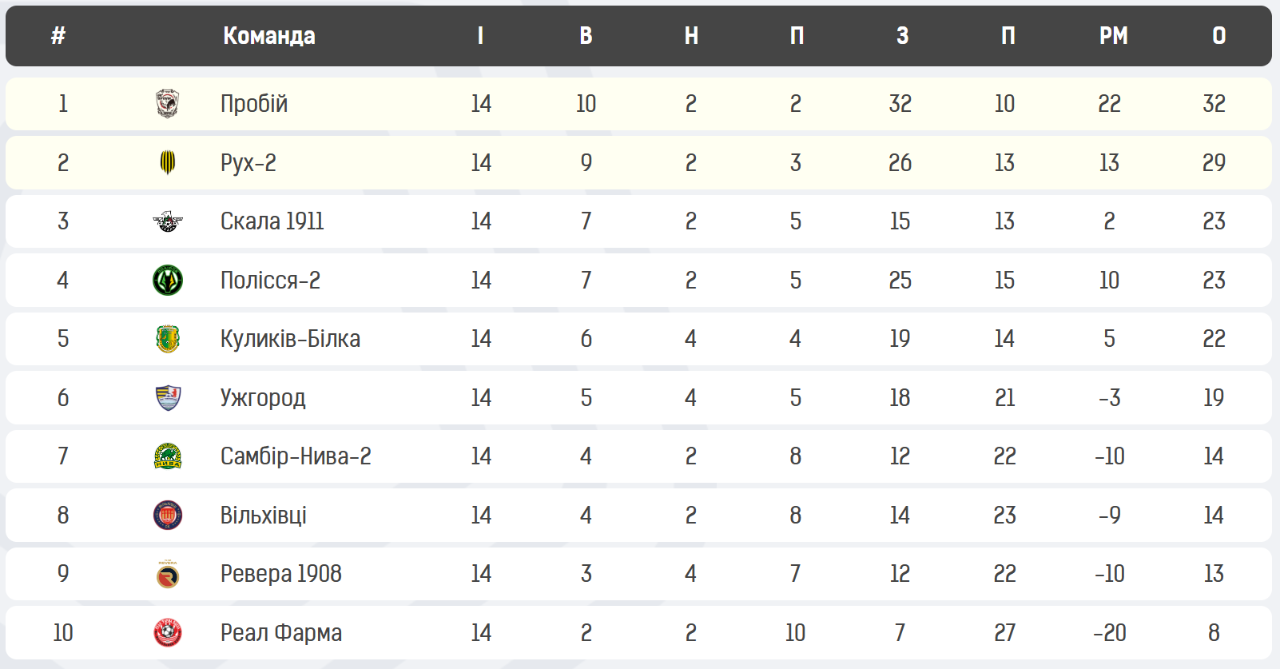1280x669 pixels.
Task: Click the Вільхівці team name
Action: (x=263, y=516)
